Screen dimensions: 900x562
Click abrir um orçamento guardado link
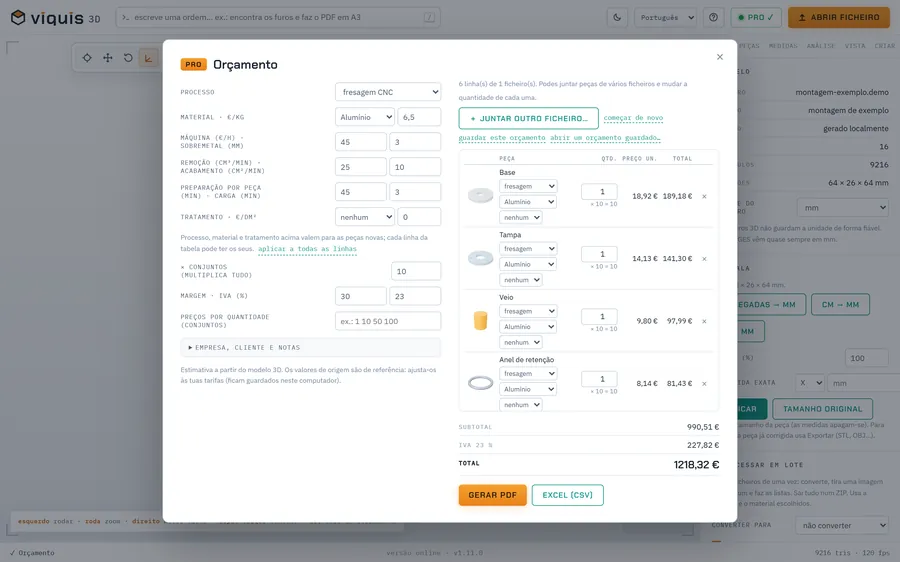click(605, 138)
